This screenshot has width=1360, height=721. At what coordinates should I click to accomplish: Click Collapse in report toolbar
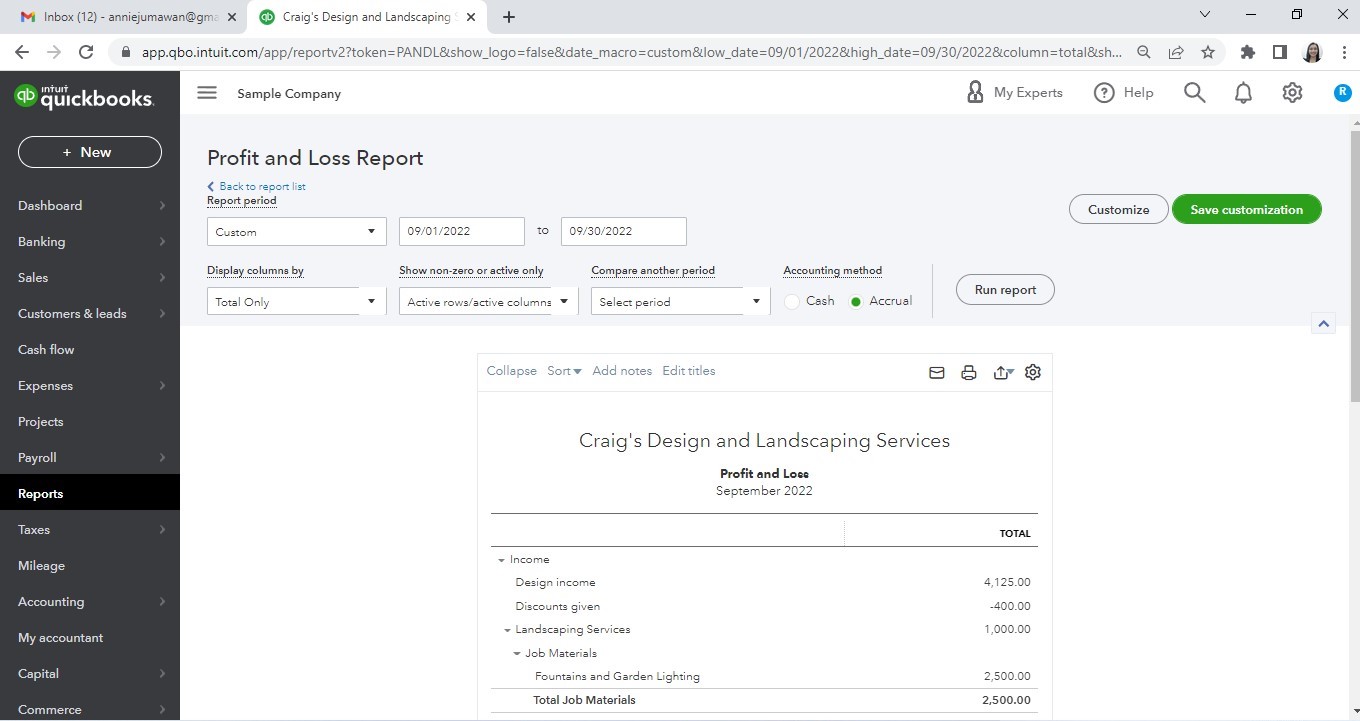click(x=511, y=371)
